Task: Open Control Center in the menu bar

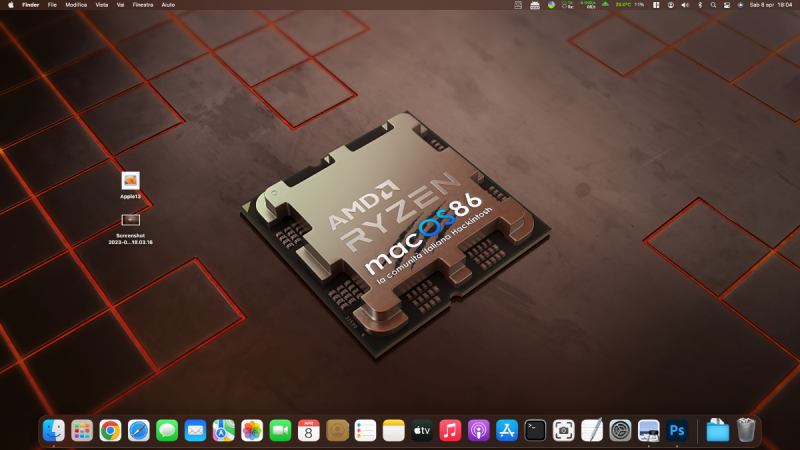Action: tap(727, 5)
